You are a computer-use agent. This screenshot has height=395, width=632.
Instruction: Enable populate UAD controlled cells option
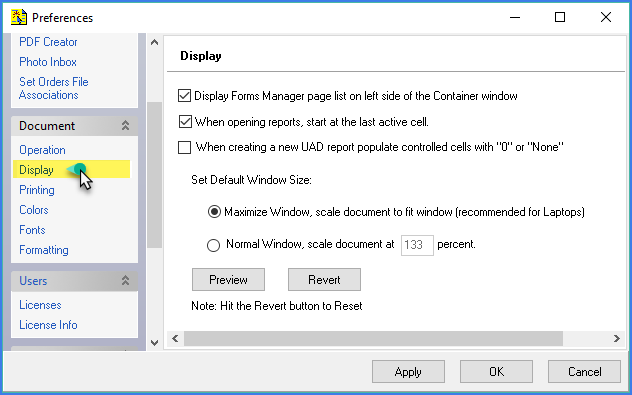click(x=184, y=147)
